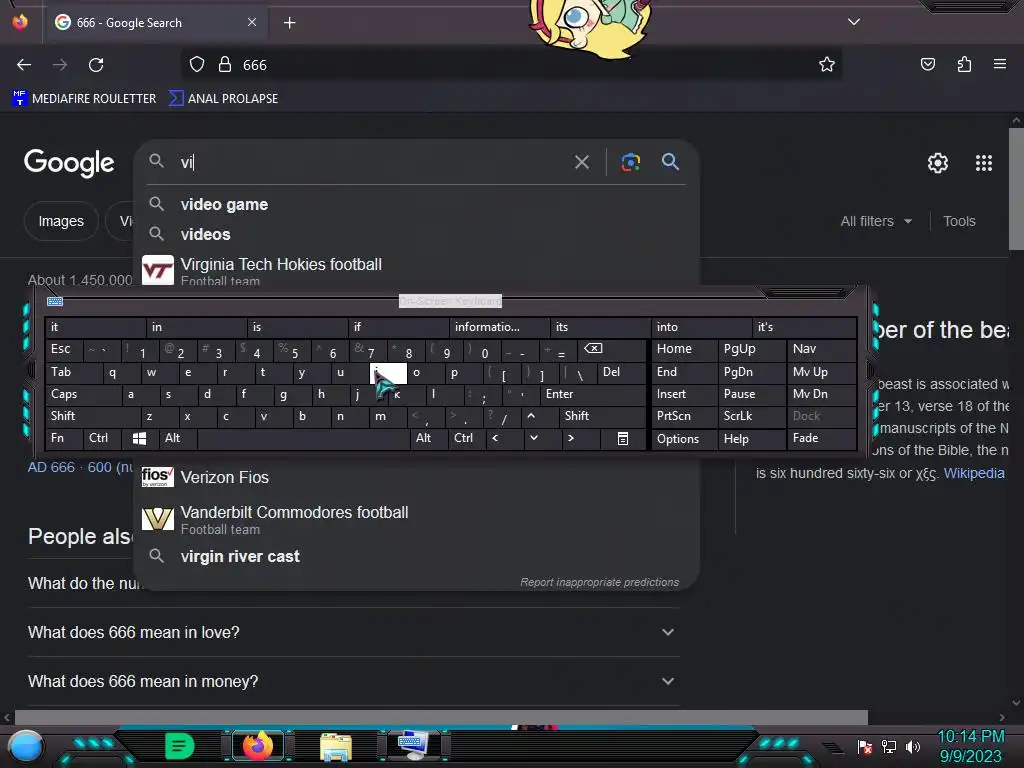The height and width of the screenshot is (768, 1024).
Task: Open tracking protection shield icon
Action: (x=197, y=65)
